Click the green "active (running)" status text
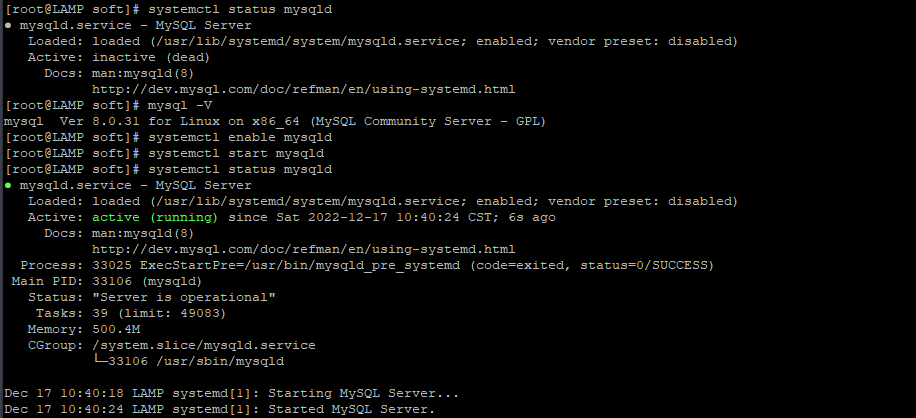The width and height of the screenshot is (916, 418). pos(155,217)
